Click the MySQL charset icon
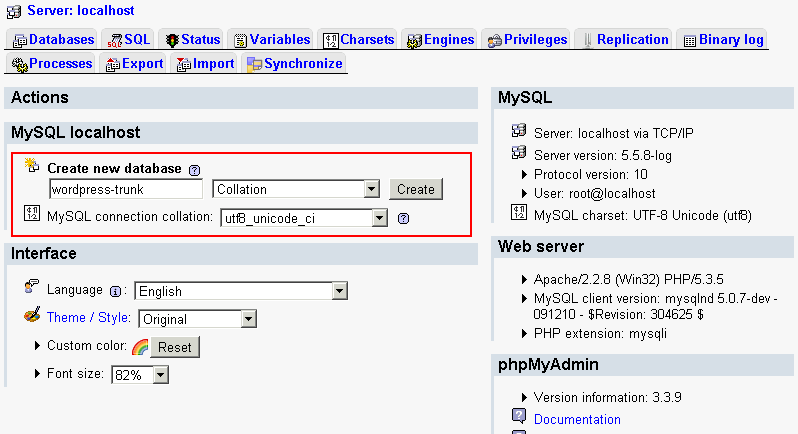Viewport: 798px width, 434px height. tap(519, 213)
